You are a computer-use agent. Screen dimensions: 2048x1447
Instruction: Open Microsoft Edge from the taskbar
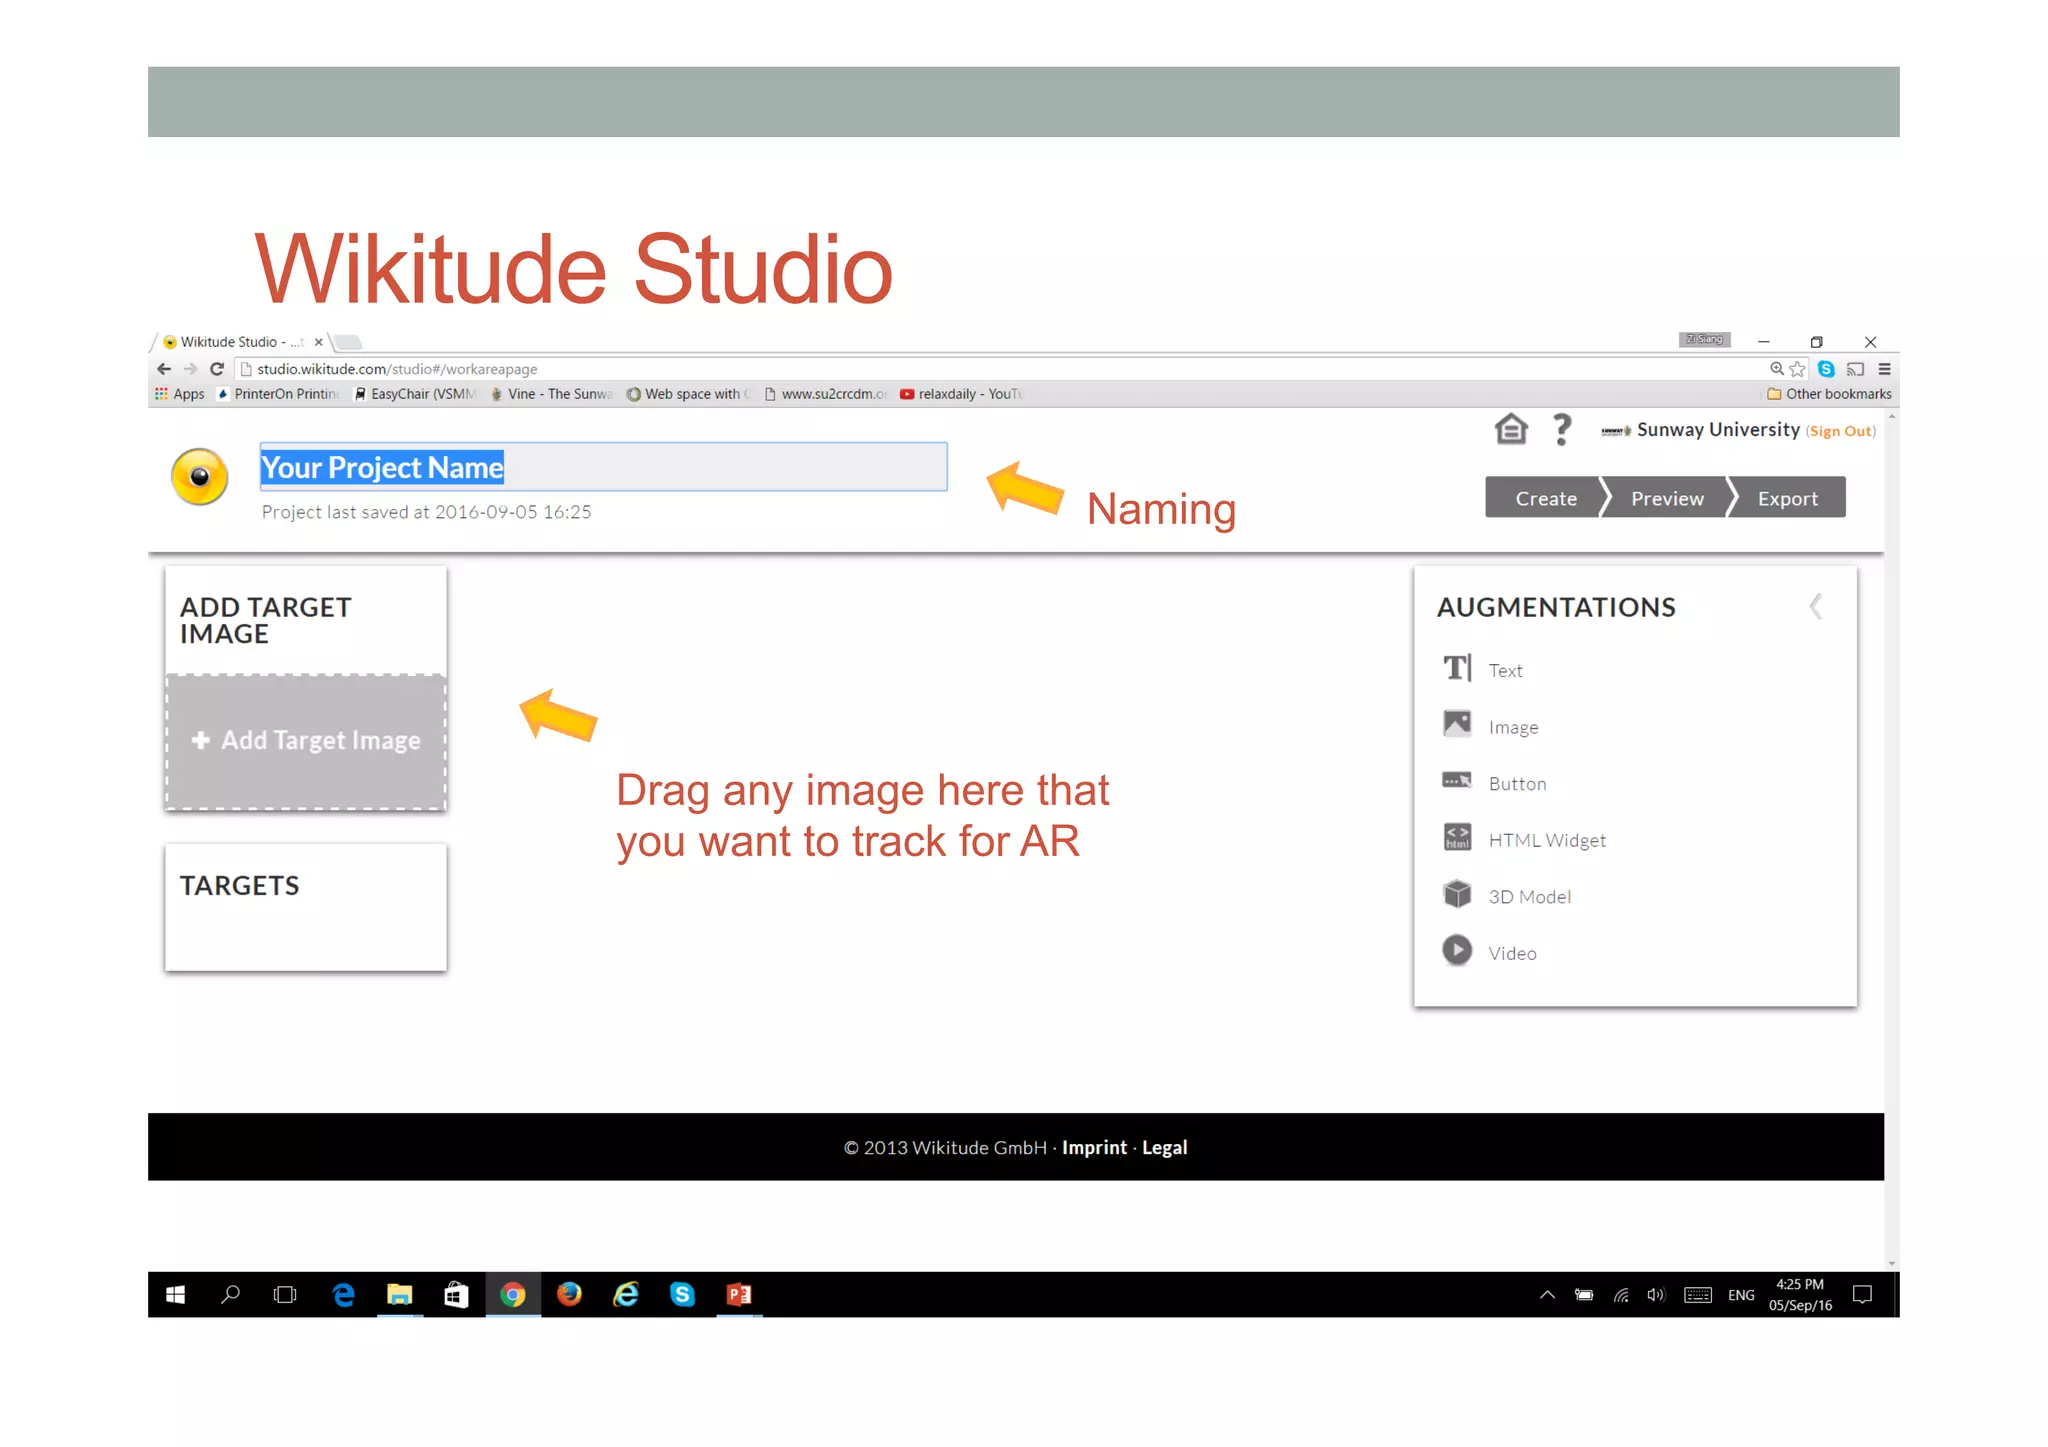pos(343,1295)
